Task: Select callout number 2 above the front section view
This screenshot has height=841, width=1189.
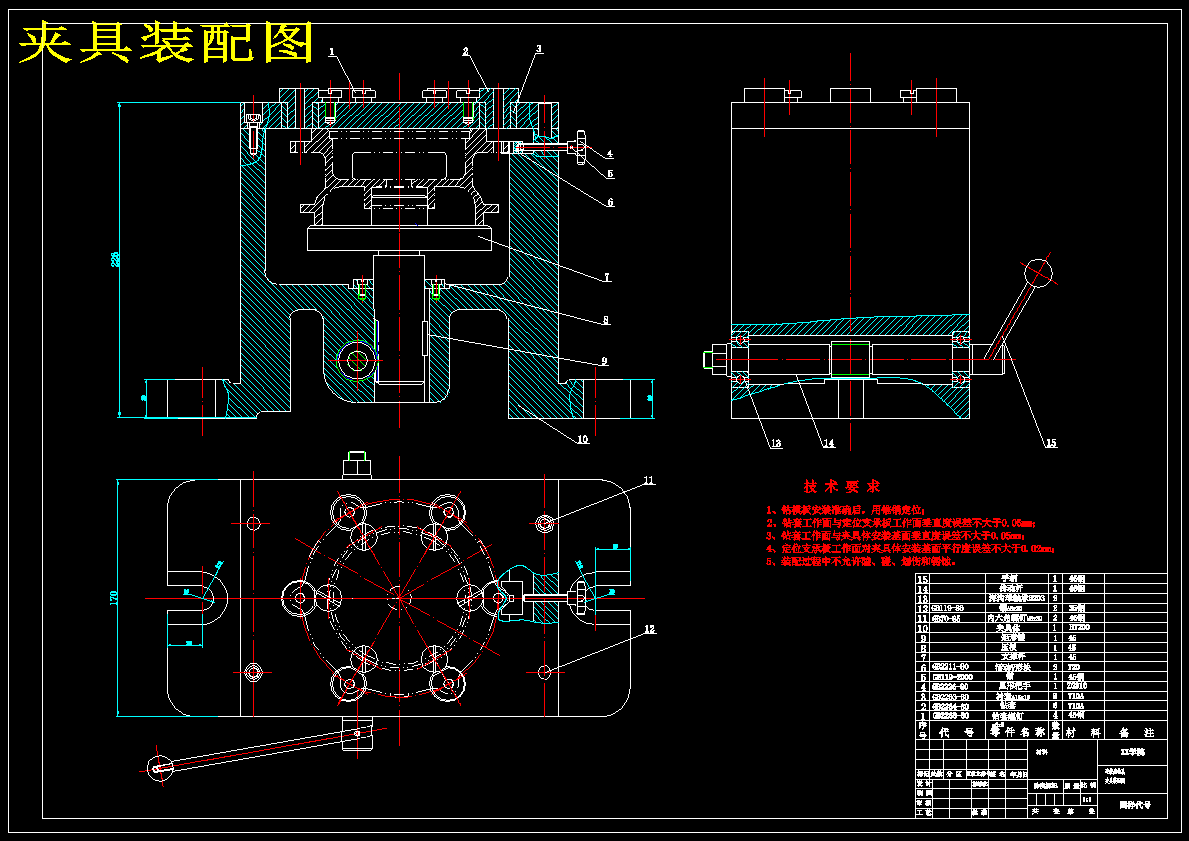Action: 465,52
